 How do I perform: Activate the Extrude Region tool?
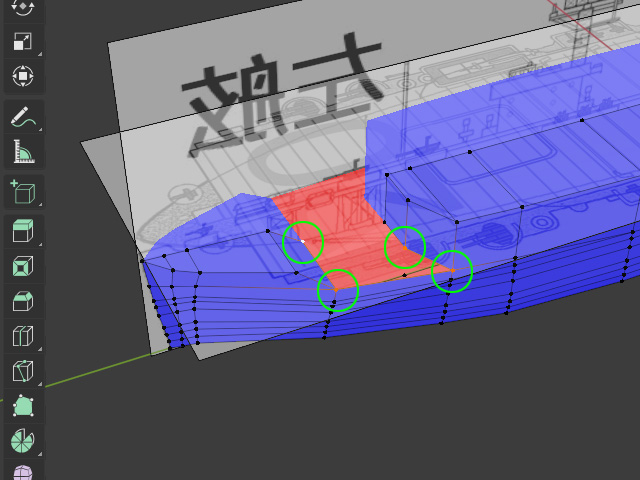(23, 231)
